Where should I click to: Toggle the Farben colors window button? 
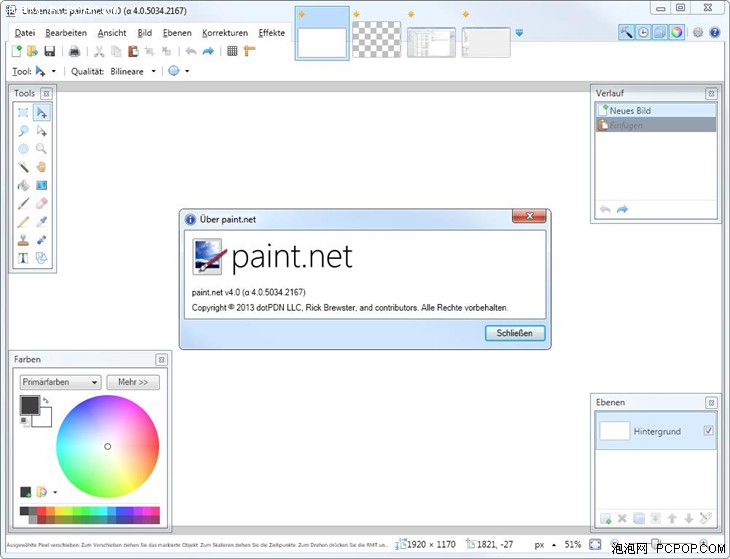(676, 32)
